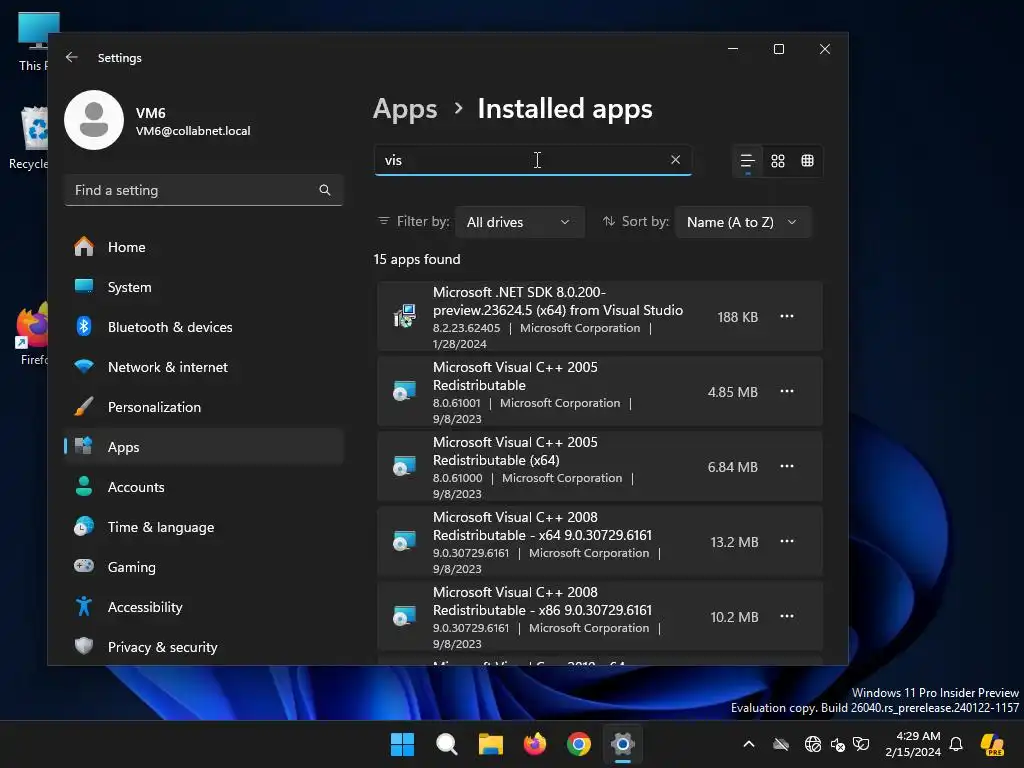Open taskbar Search

[447, 744]
